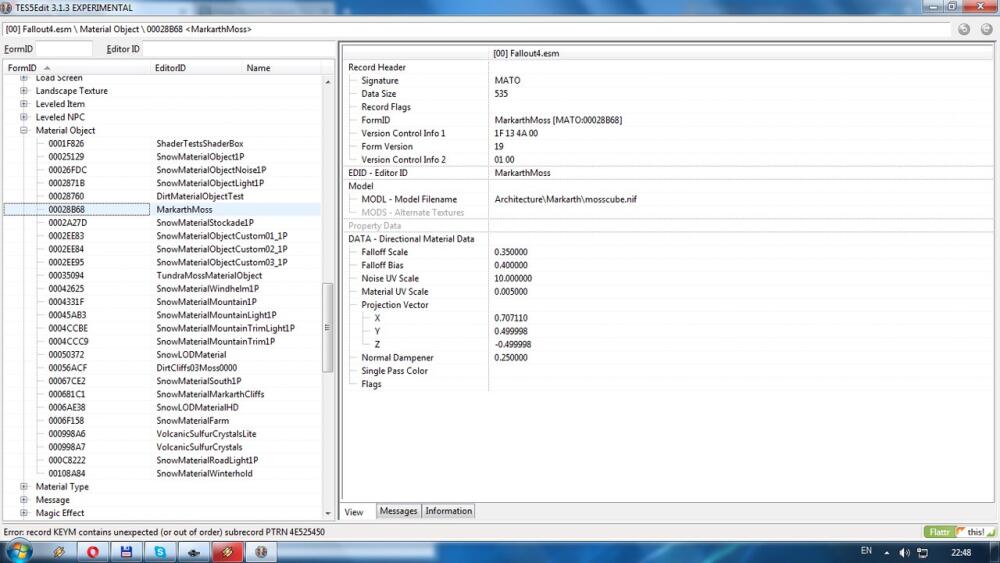This screenshot has height=563, width=1000.
Task: Select the SnowMaterialMarkarthCliffs record
Action: click(163, 394)
